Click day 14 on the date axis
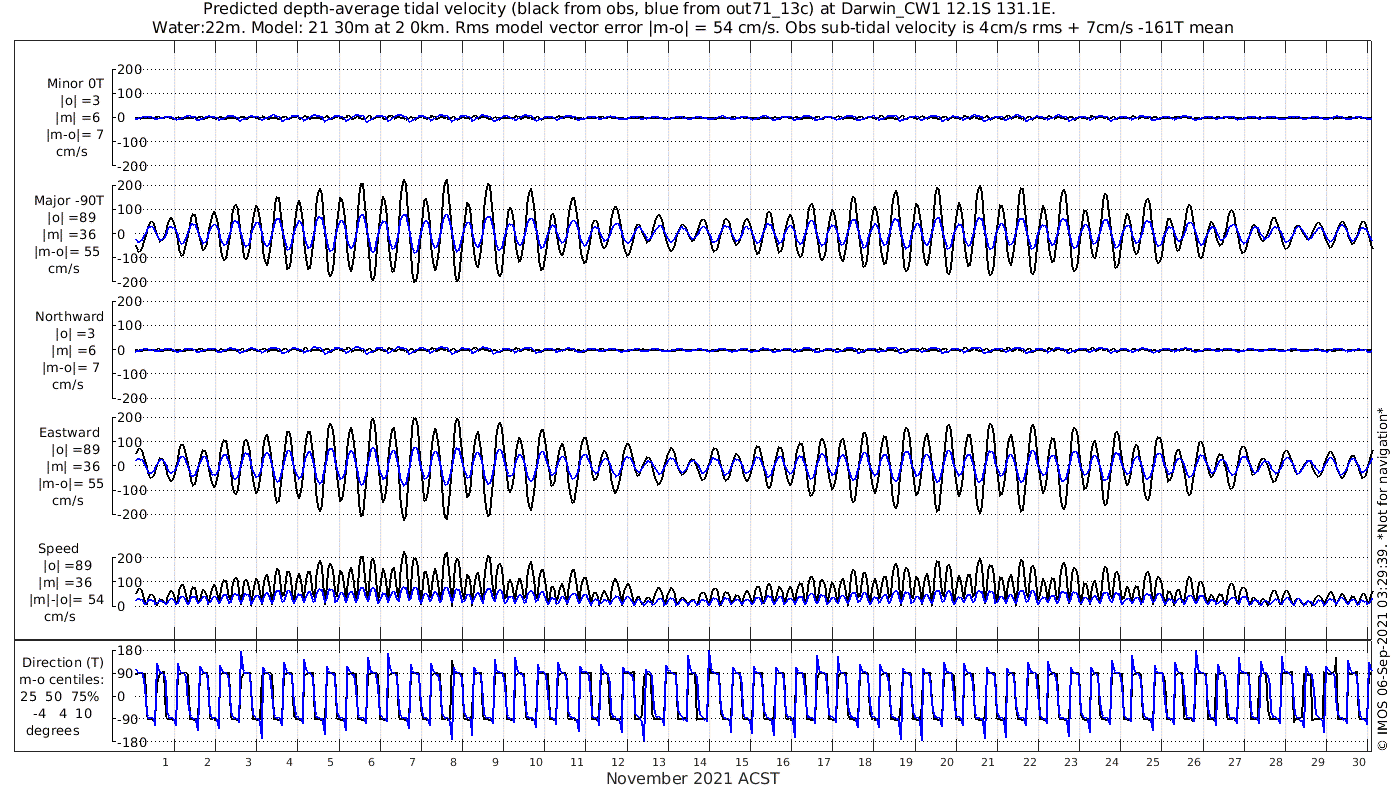Screen dimensions: 1400x800 click(x=700, y=762)
